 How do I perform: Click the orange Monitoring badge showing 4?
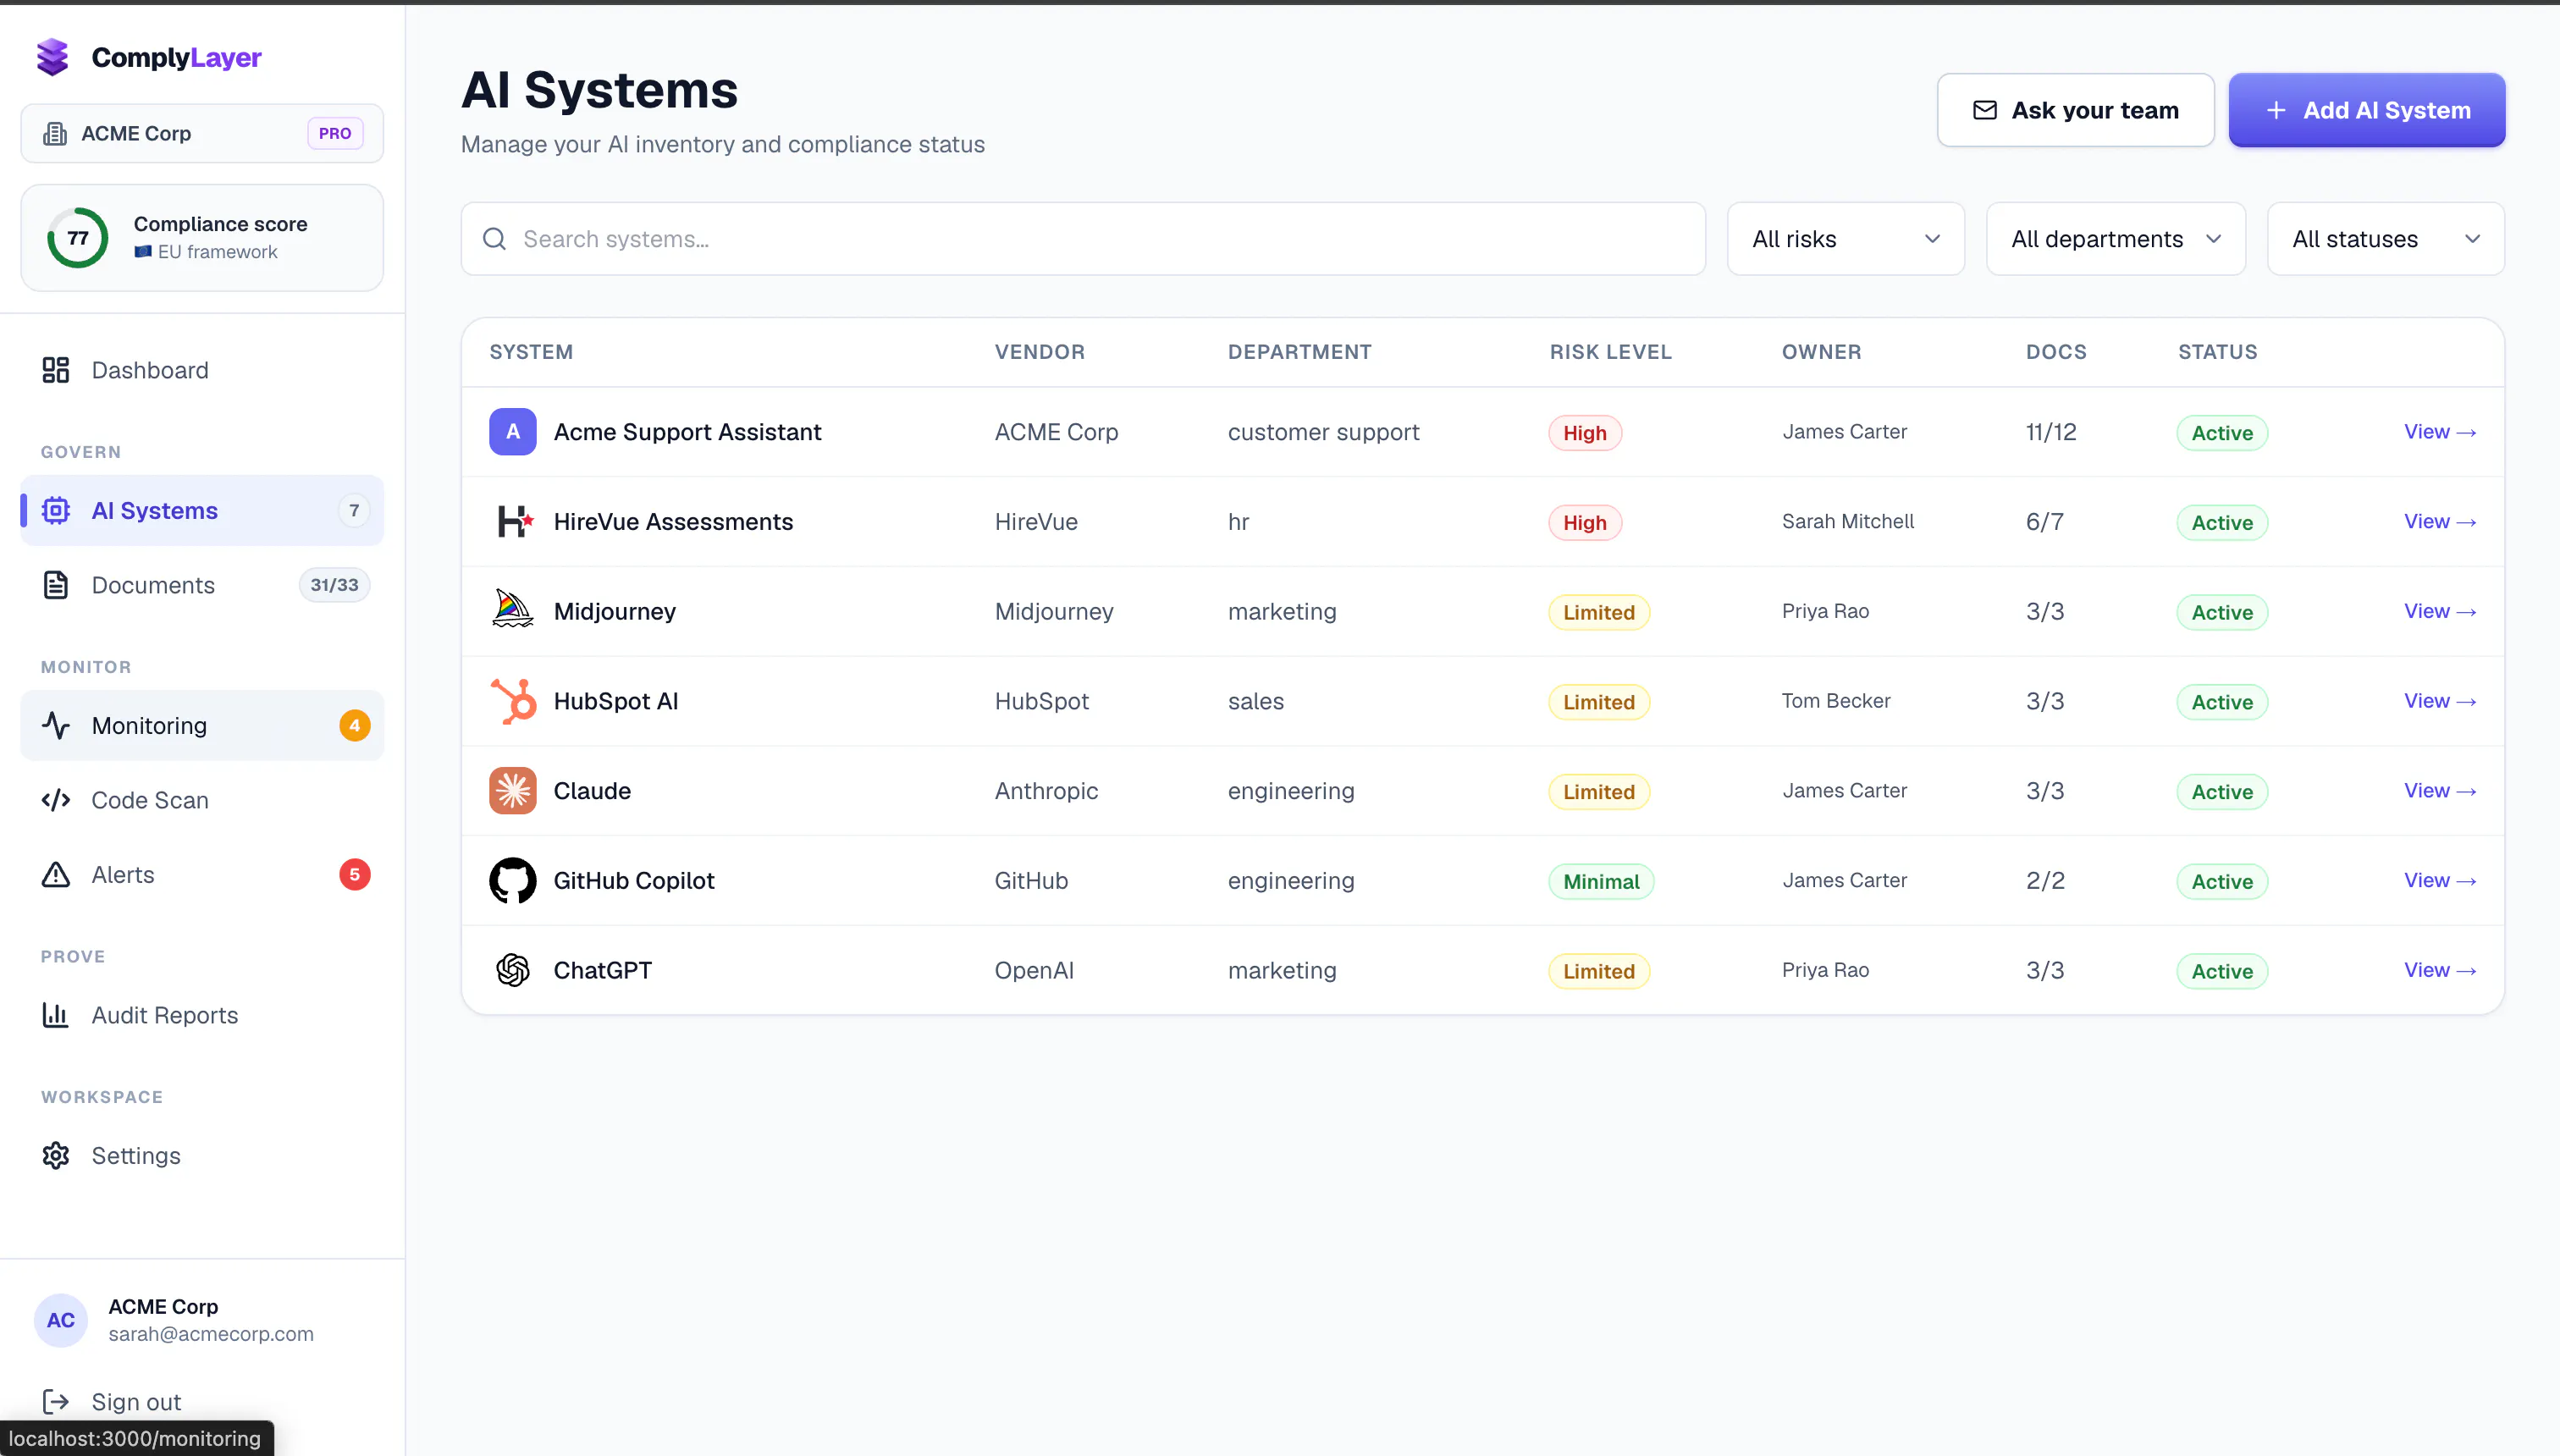click(355, 725)
